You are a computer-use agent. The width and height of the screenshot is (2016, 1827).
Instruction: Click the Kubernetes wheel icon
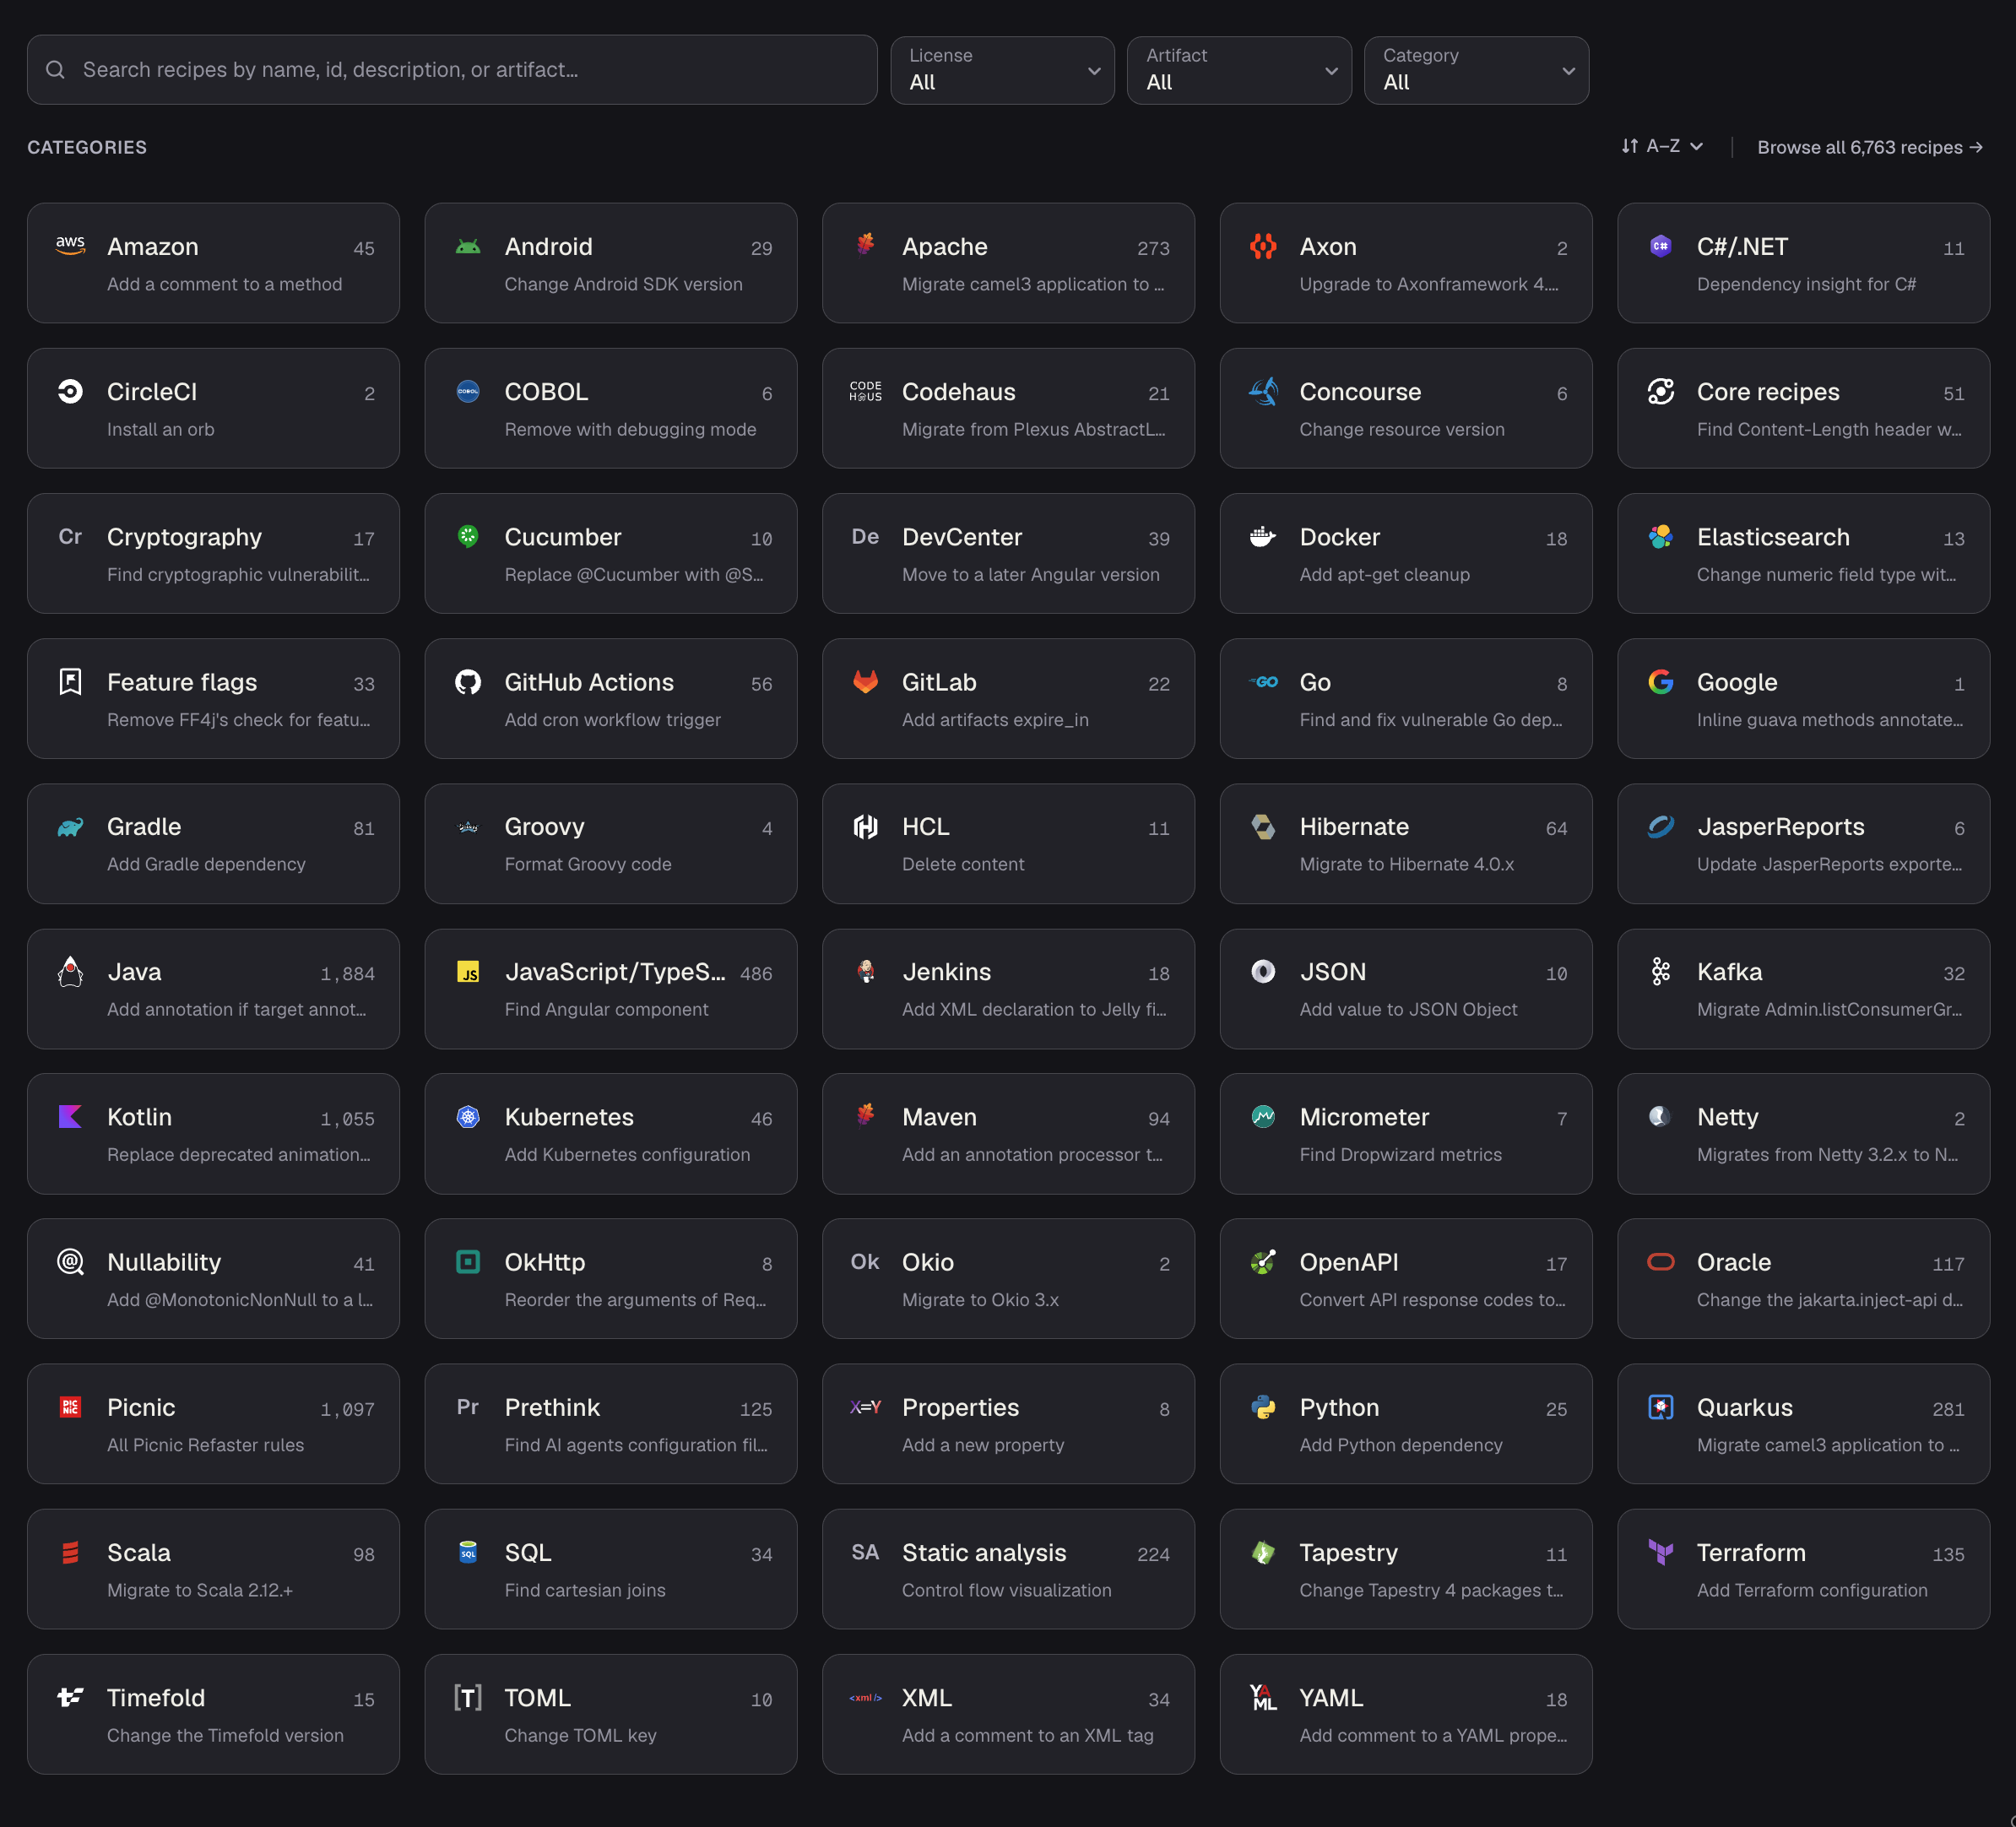(468, 1117)
